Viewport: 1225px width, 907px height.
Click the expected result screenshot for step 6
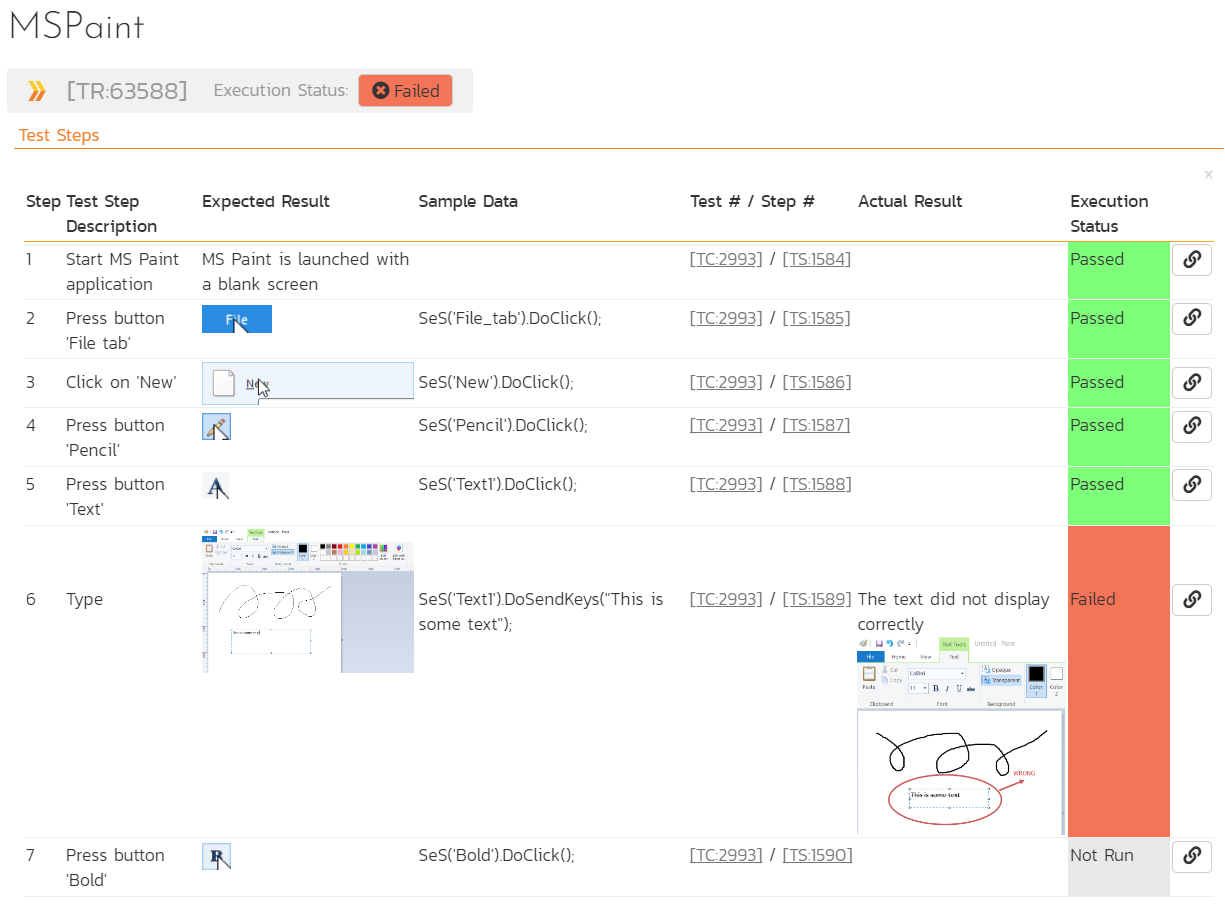(x=307, y=600)
